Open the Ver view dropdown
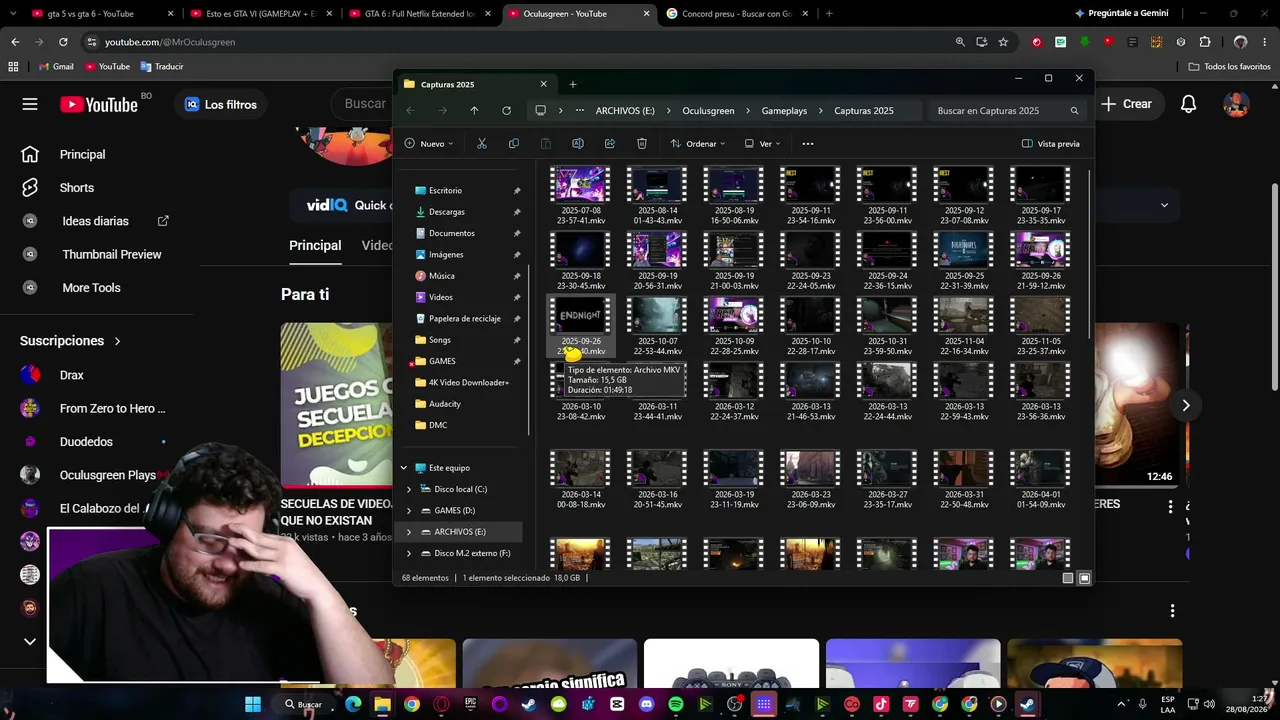1280x720 pixels. coord(762,144)
